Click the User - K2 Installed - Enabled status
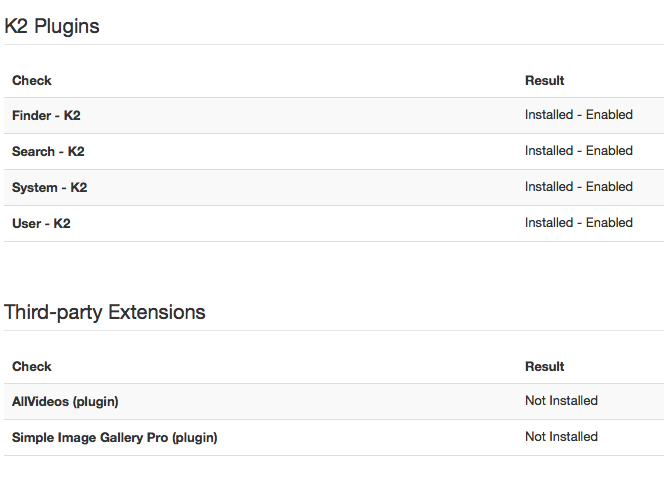The width and height of the screenshot is (664, 479). pos(579,222)
